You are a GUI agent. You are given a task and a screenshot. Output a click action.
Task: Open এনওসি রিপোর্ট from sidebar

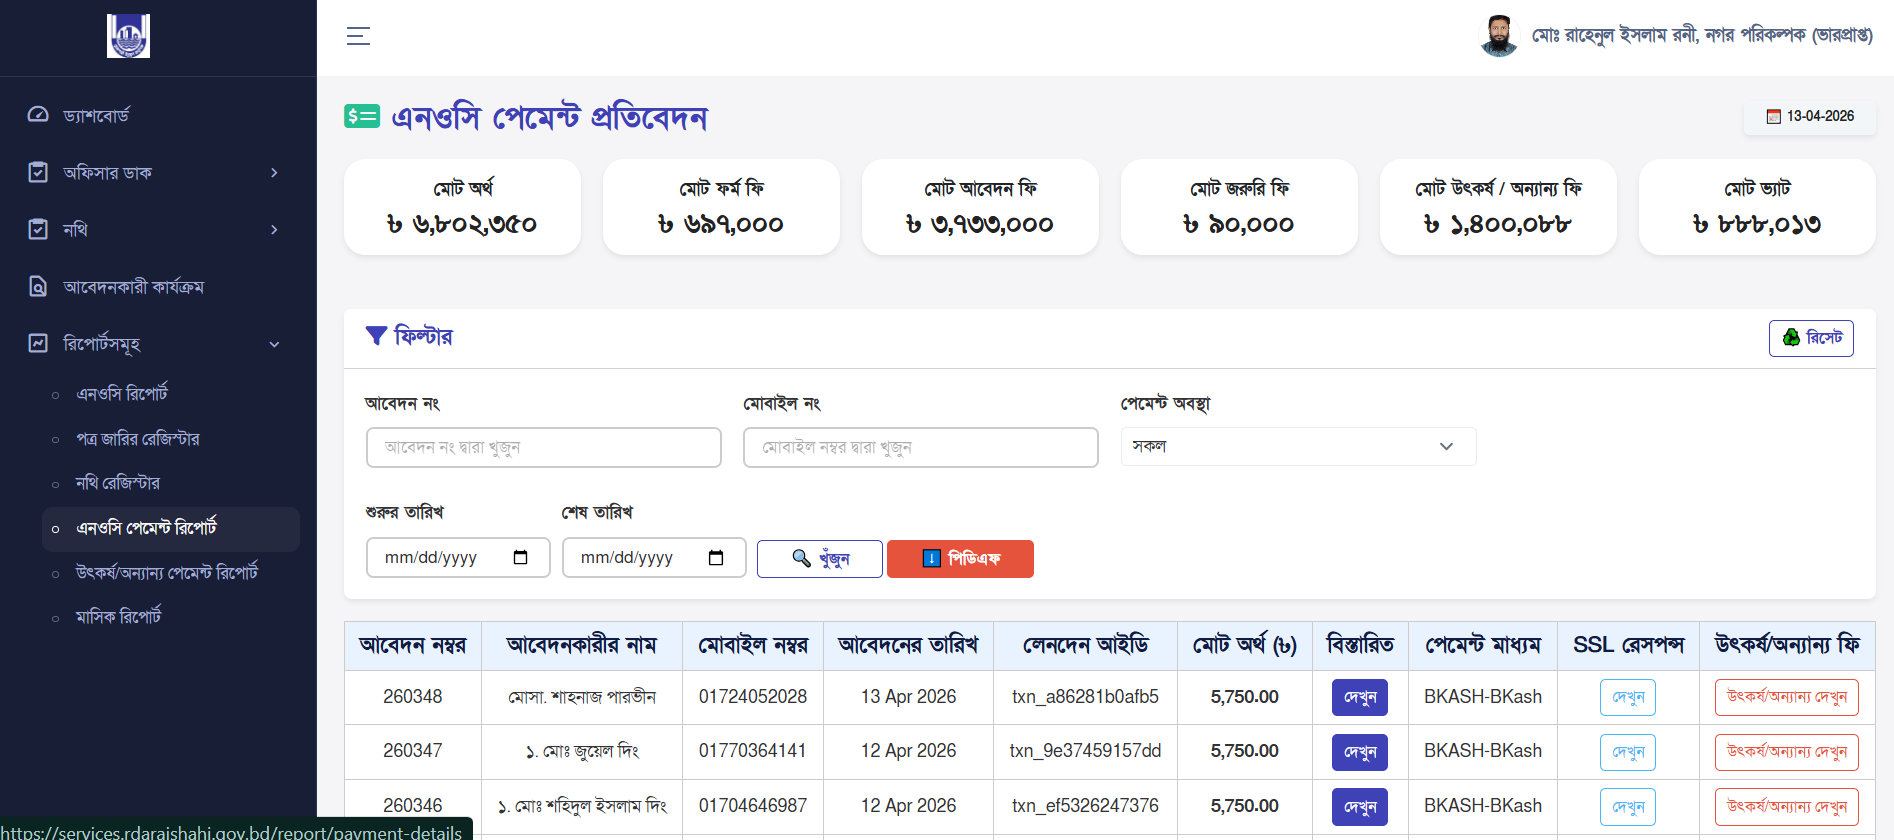[x=122, y=394]
